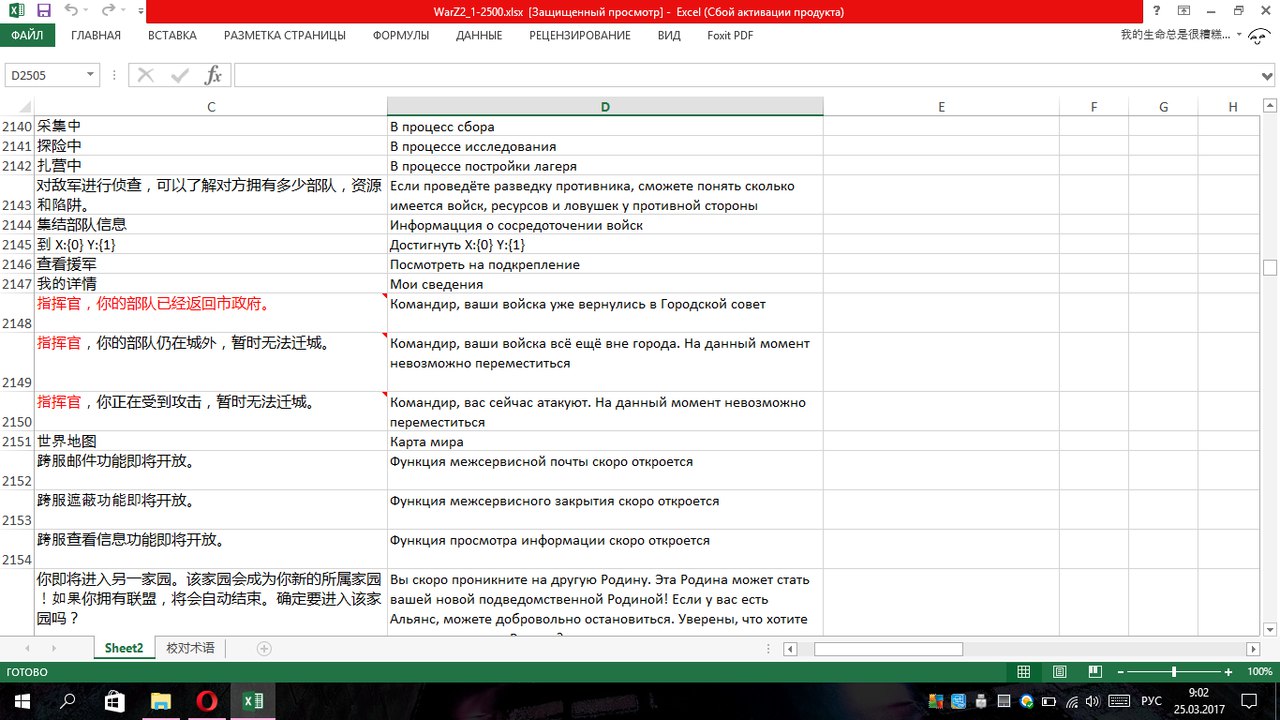Screen dimensions: 1280x720
Task: Open the РАЗМЕТКА СТРАНИЦЫ ribbon tab
Action: (285, 35)
